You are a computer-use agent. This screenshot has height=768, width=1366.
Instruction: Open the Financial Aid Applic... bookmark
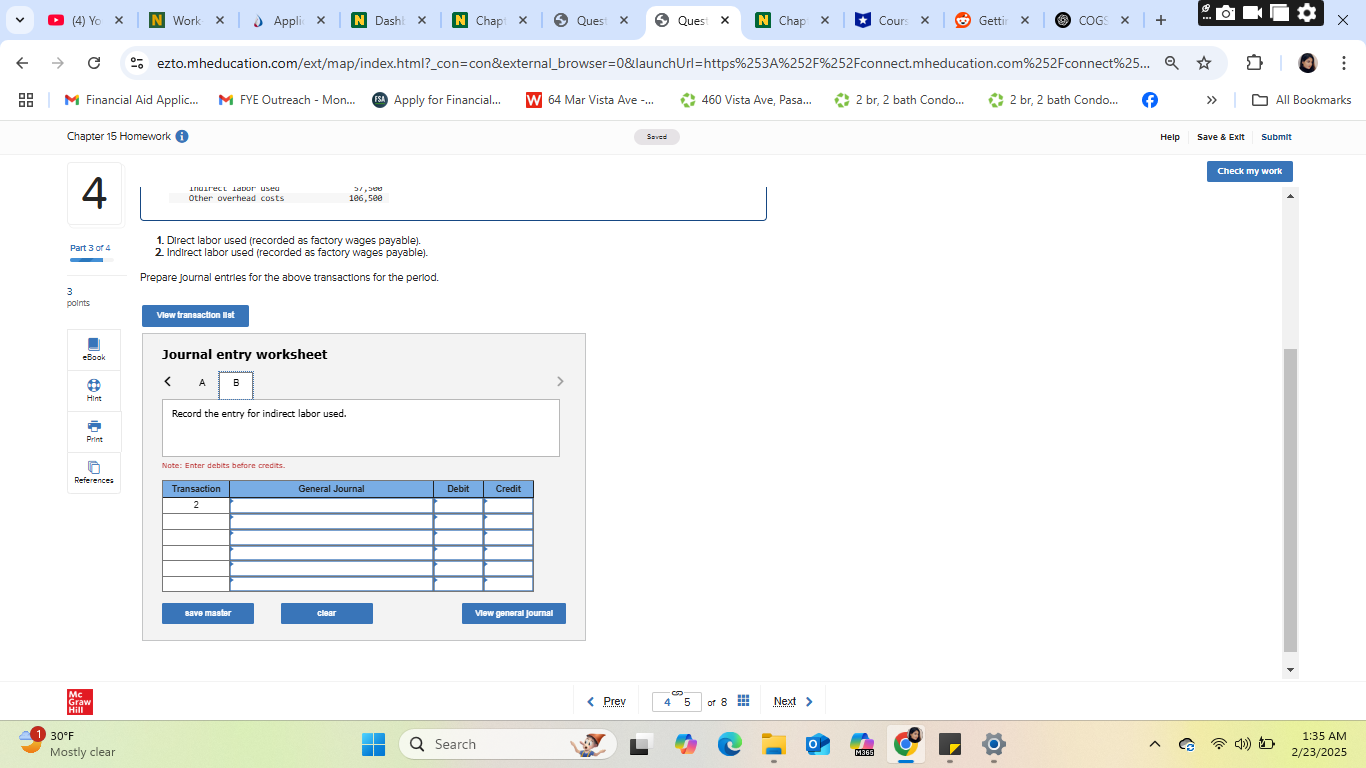131,100
